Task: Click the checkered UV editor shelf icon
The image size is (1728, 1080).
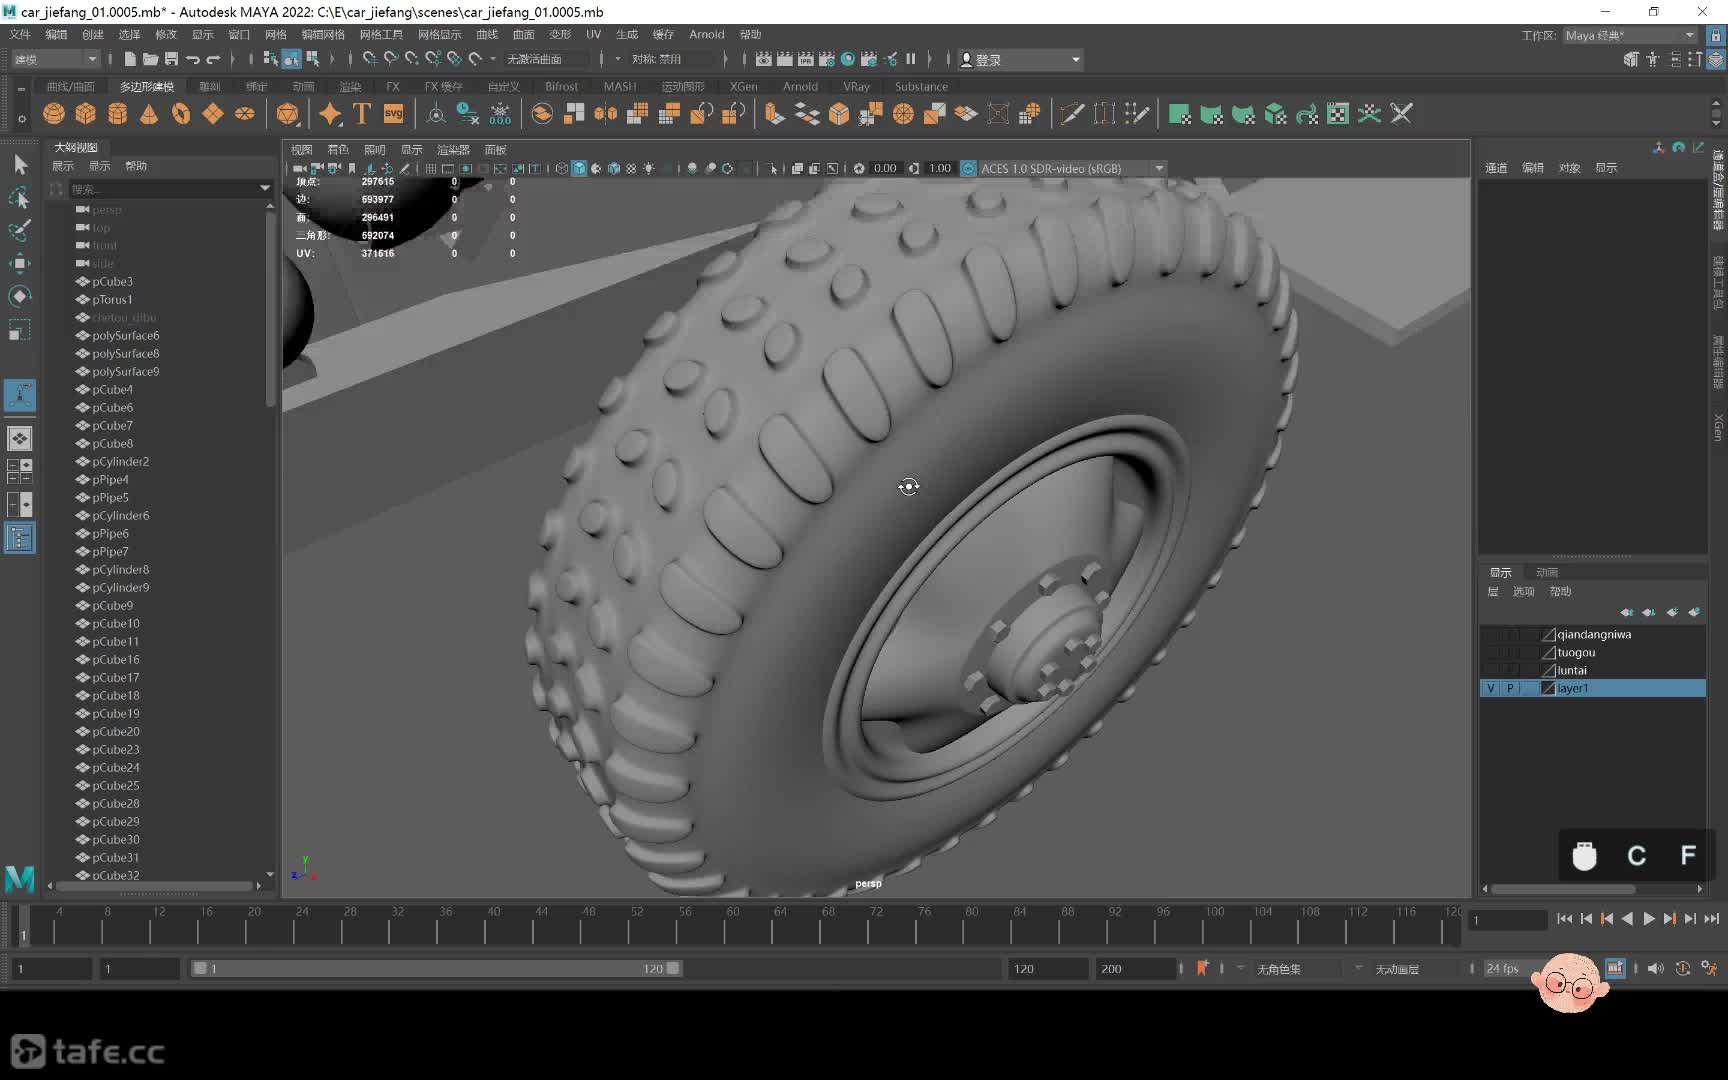Action: pyautogui.click(x=1338, y=114)
